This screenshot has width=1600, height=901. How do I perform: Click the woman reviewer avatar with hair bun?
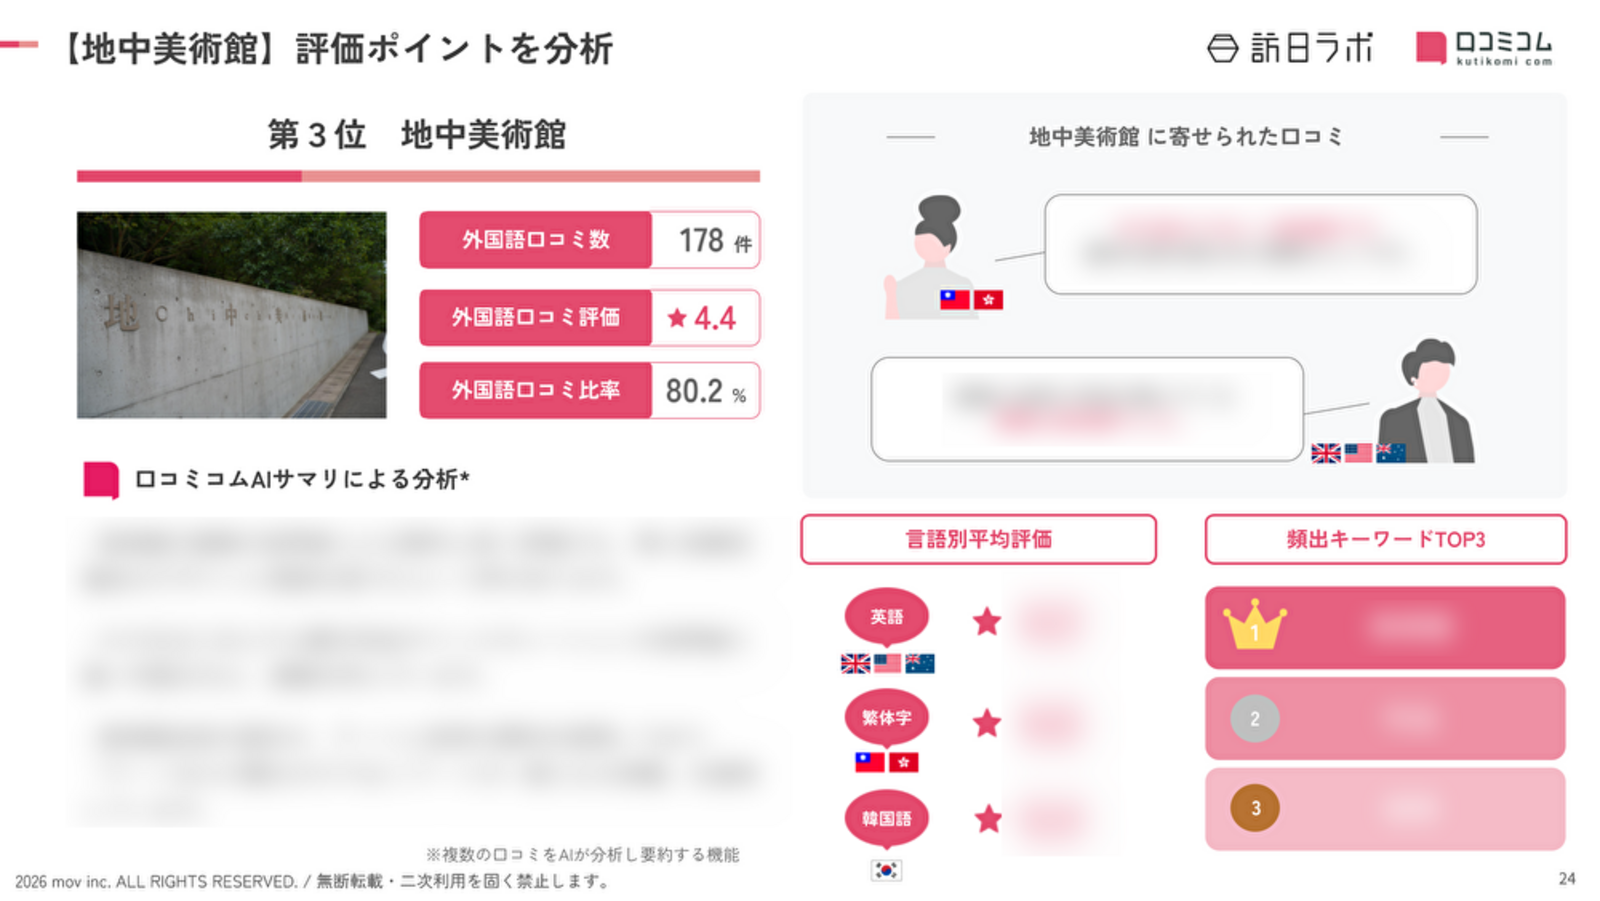[x=930, y=257]
